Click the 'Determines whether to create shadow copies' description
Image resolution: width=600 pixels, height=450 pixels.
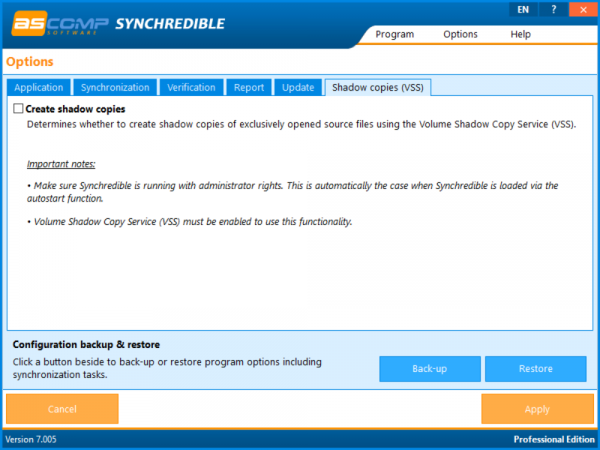[302, 124]
